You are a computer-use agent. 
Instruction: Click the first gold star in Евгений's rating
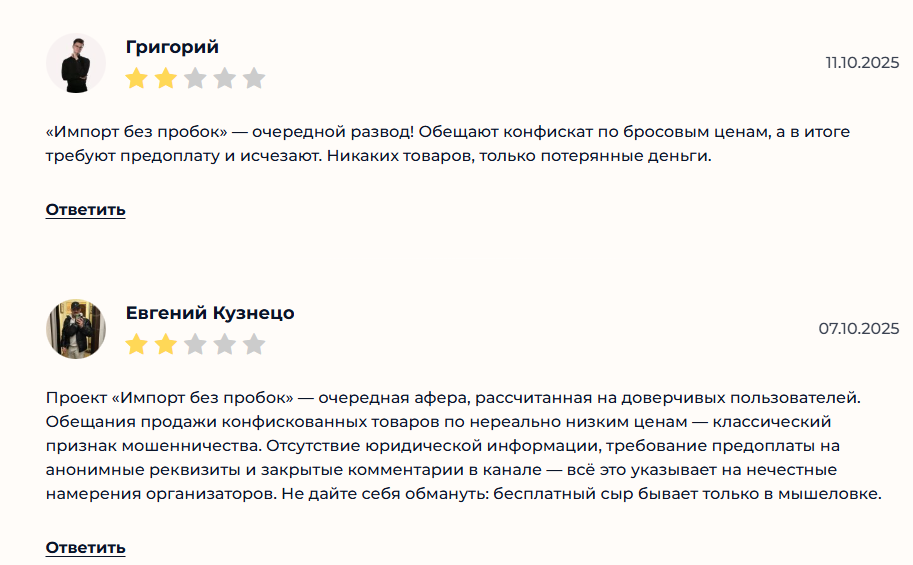pyautogui.click(x=137, y=345)
